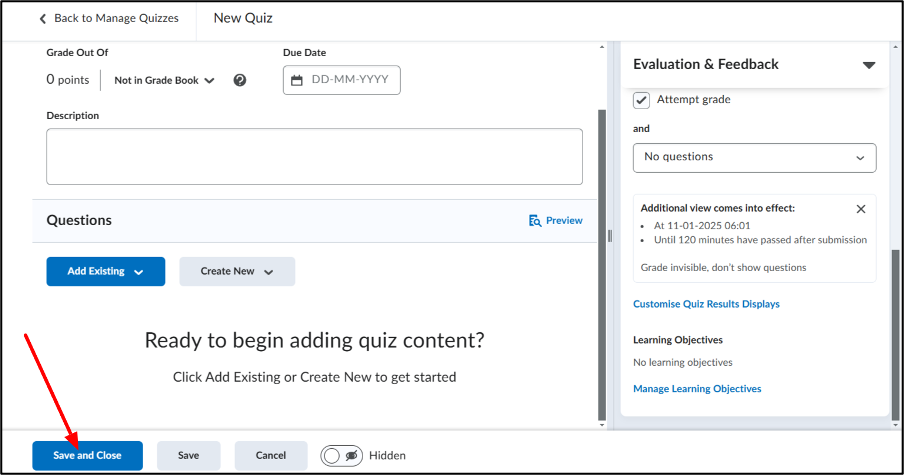Click the panel divider resize handle
Screen dimensions: 904x476
point(610,235)
